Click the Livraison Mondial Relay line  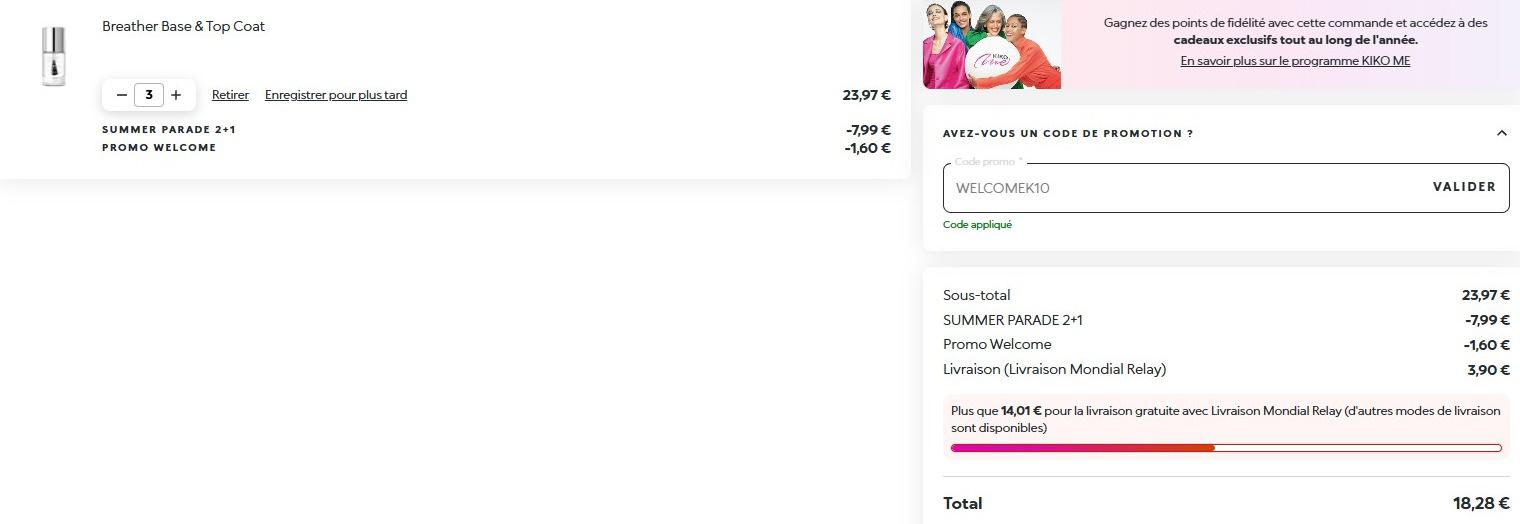tap(1226, 369)
